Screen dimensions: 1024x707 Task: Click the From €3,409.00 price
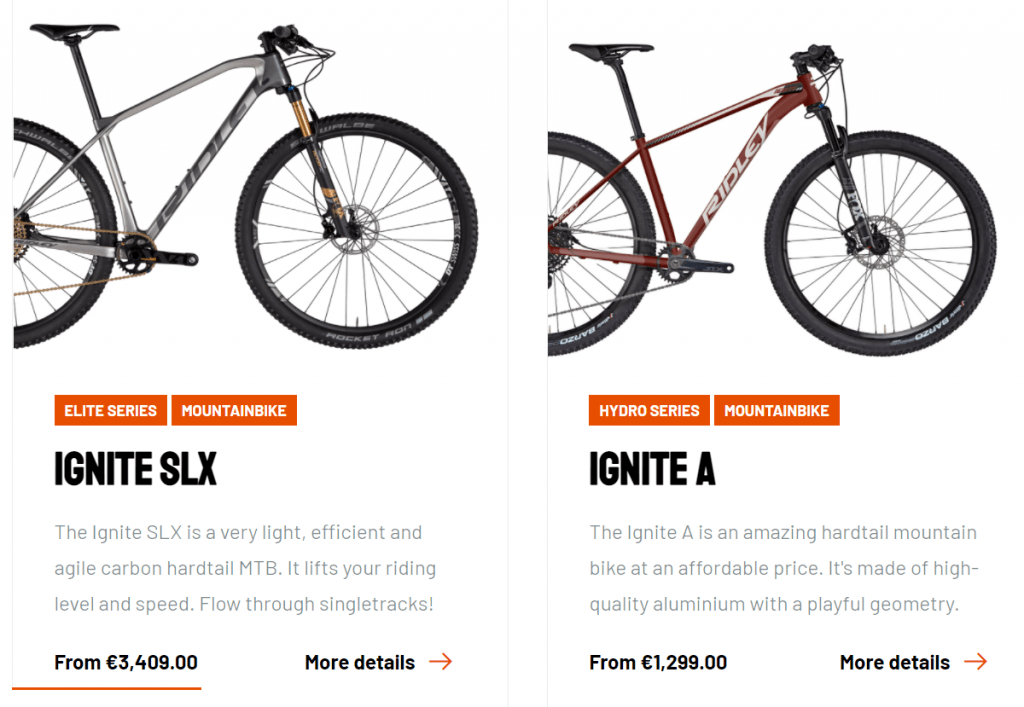point(126,662)
